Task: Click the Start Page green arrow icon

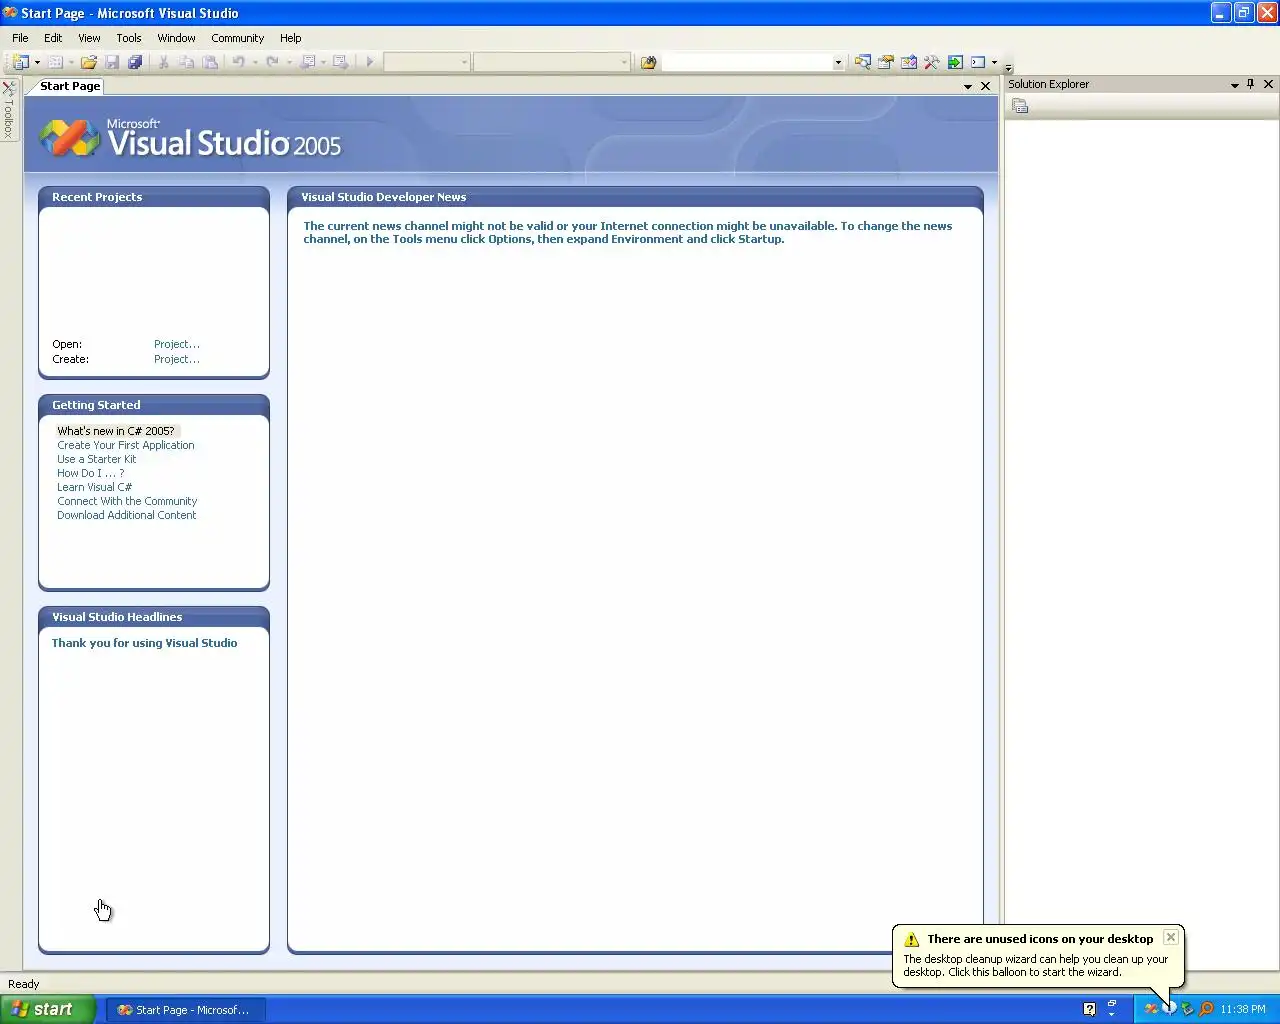Action: pyautogui.click(x=955, y=62)
